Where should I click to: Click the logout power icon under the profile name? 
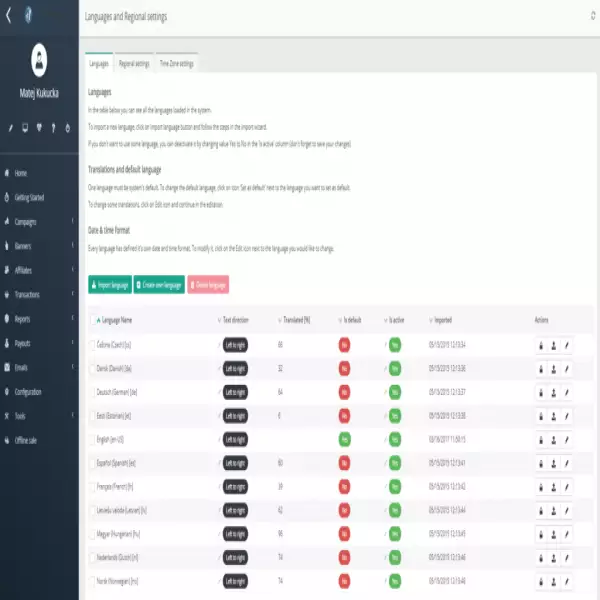click(67, 128)
